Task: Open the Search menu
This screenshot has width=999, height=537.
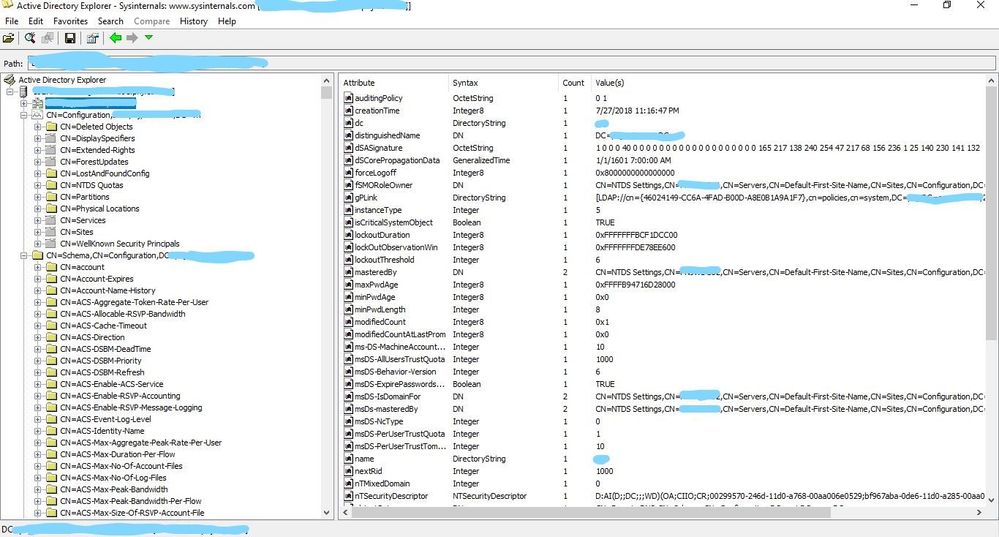Action: (x=110, y=21)
